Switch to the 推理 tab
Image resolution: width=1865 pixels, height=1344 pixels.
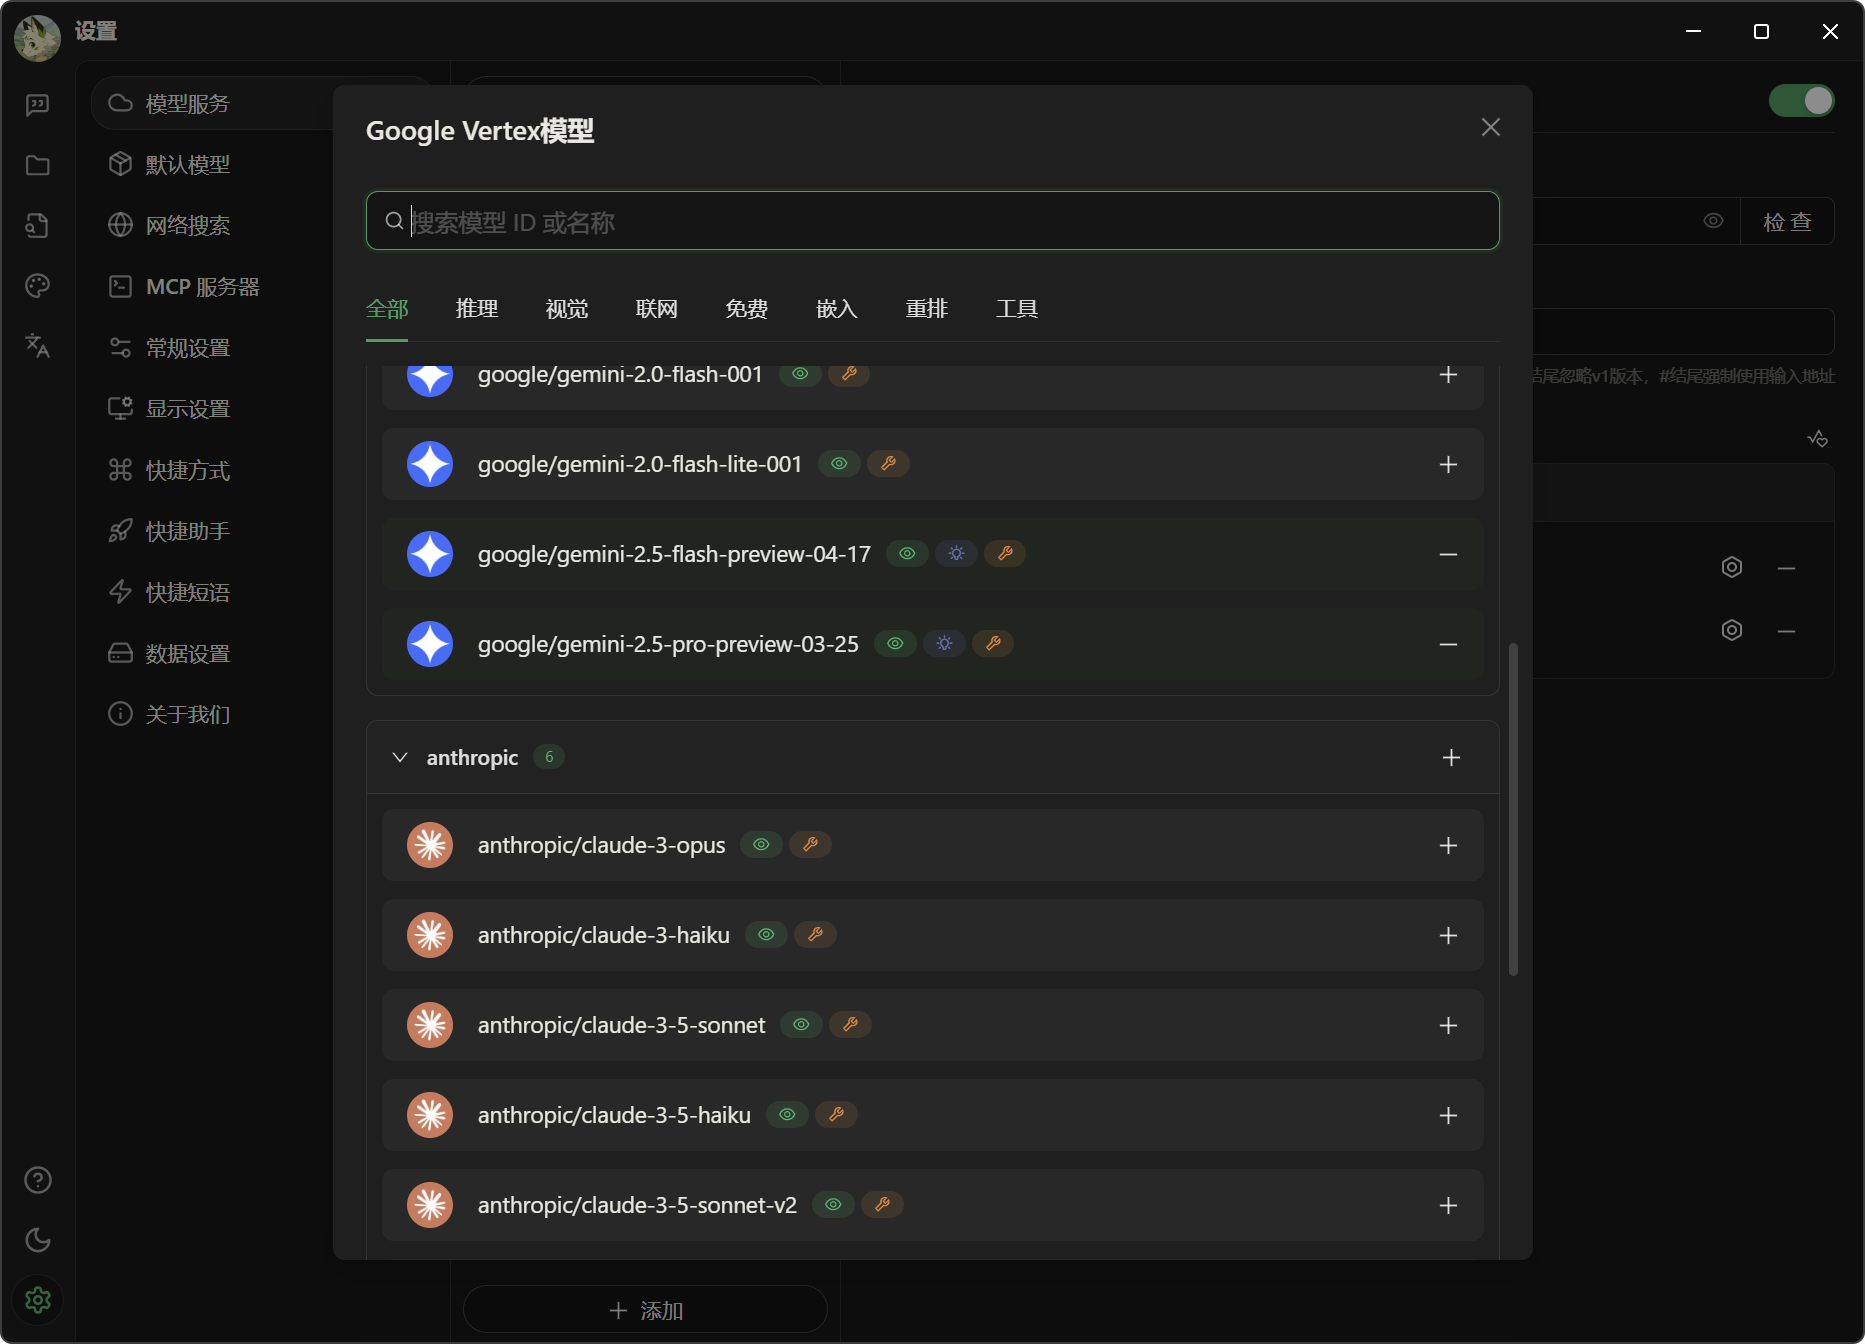tap(477, 309)
